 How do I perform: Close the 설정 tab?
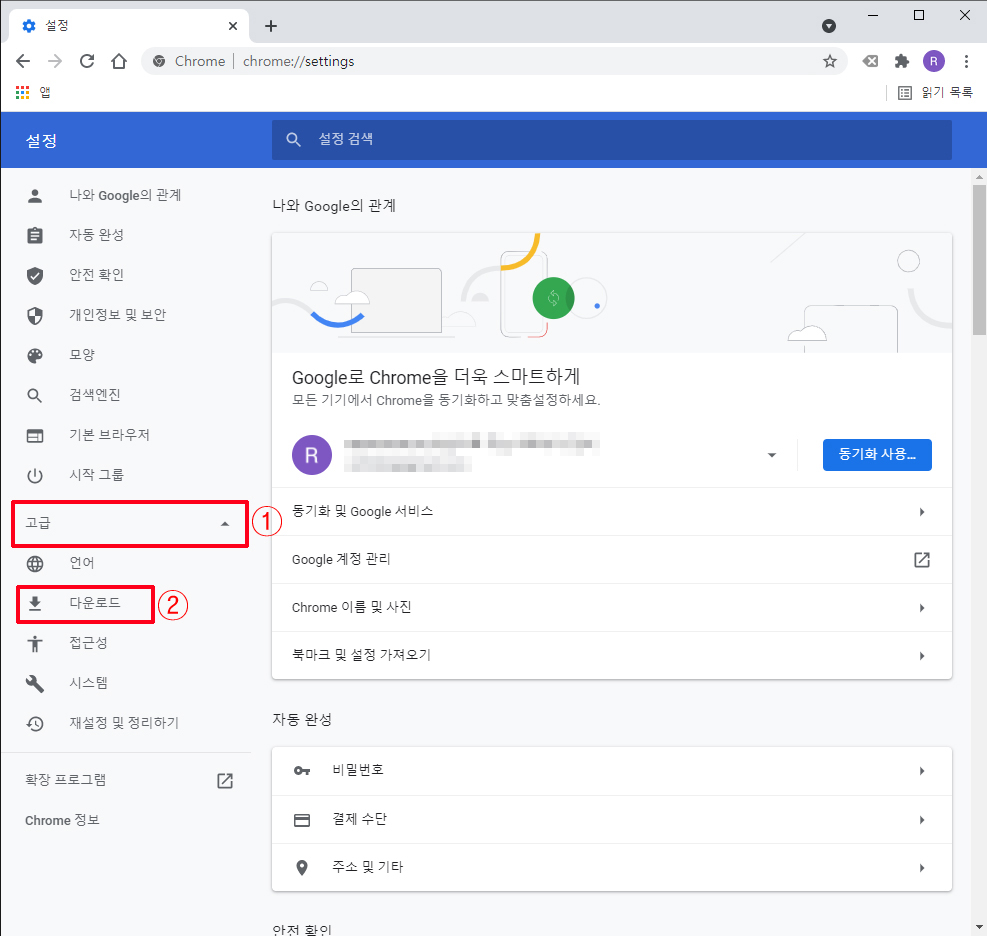(233, 26)
